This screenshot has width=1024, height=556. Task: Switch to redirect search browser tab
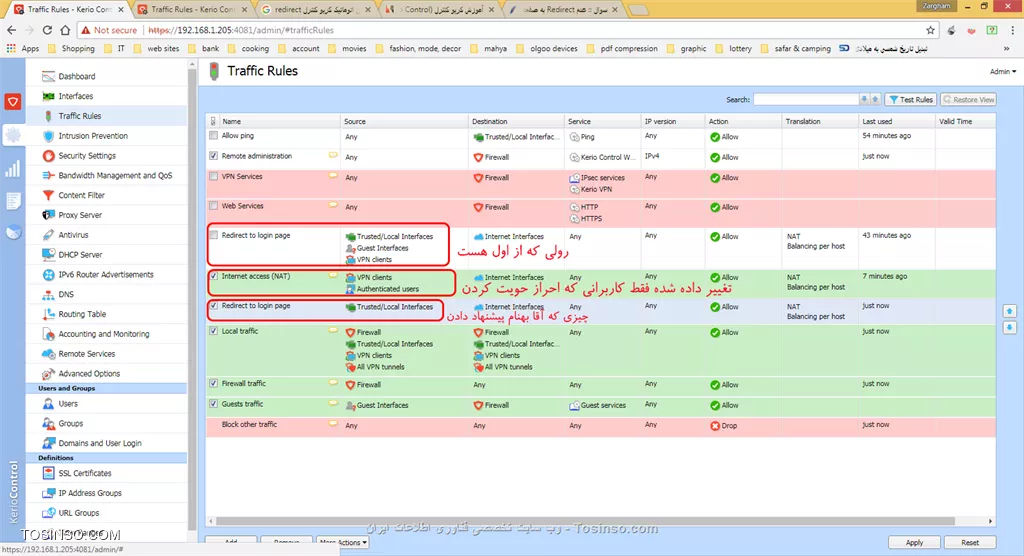pos(315,10)
